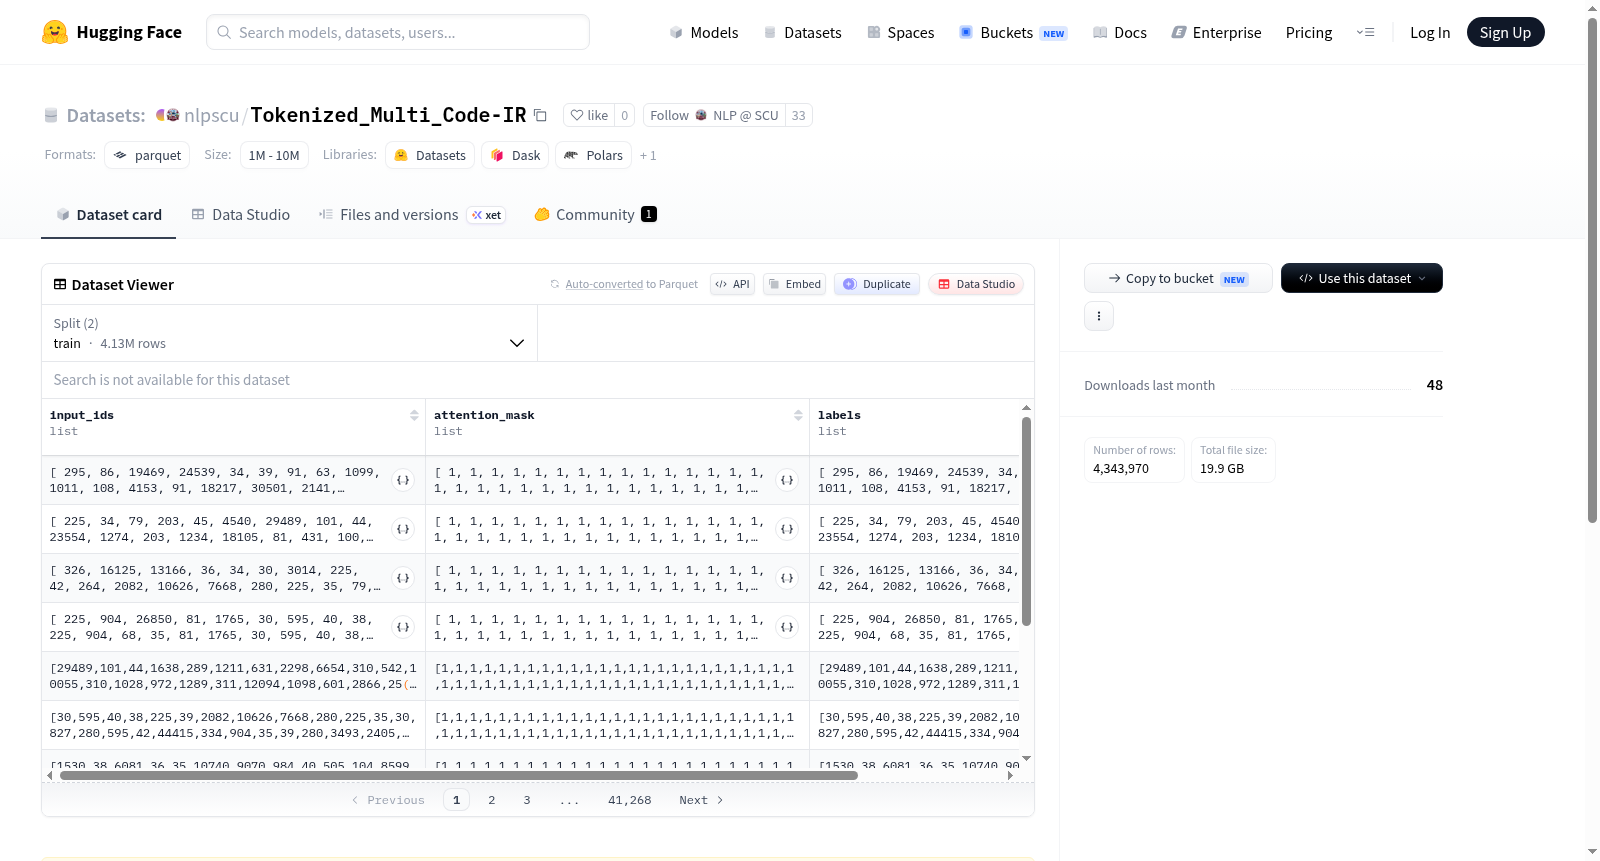Click the like count 0

pyautogui.click(x=625, y=115)
